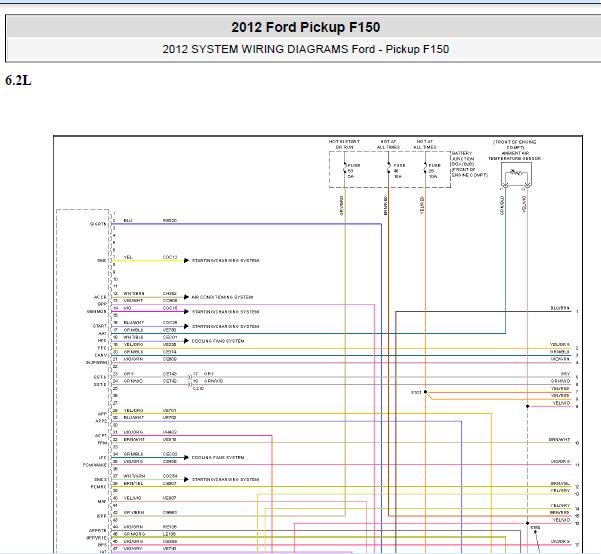Click the 'START' pin name on the connector
This screenshot has width=601, height=554.
click(x=100, y=326)
